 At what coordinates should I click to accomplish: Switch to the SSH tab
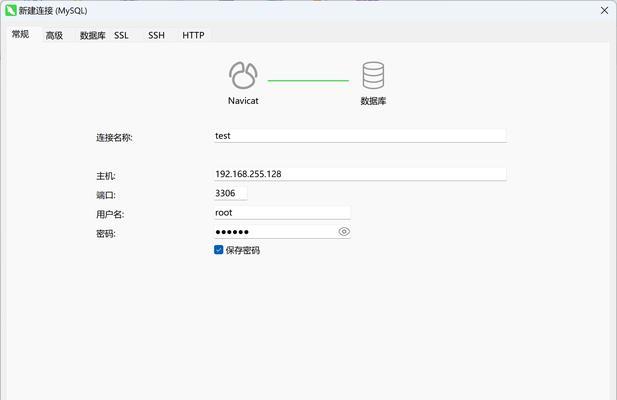click(156, 35)
